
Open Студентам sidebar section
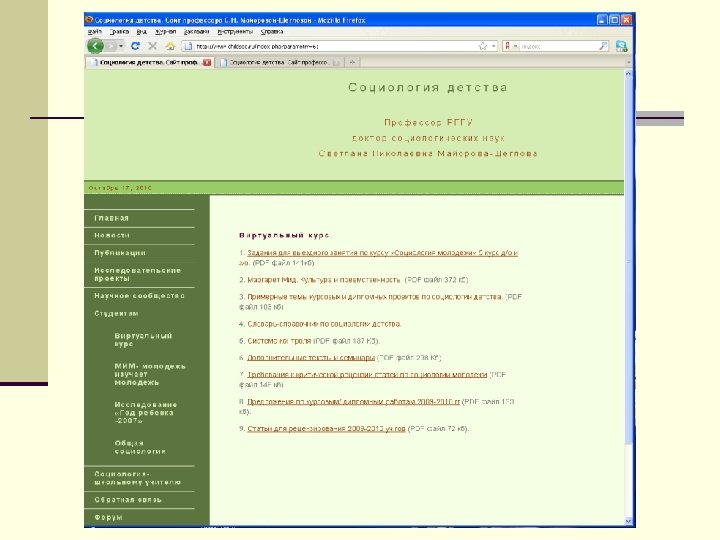[116, 313]
